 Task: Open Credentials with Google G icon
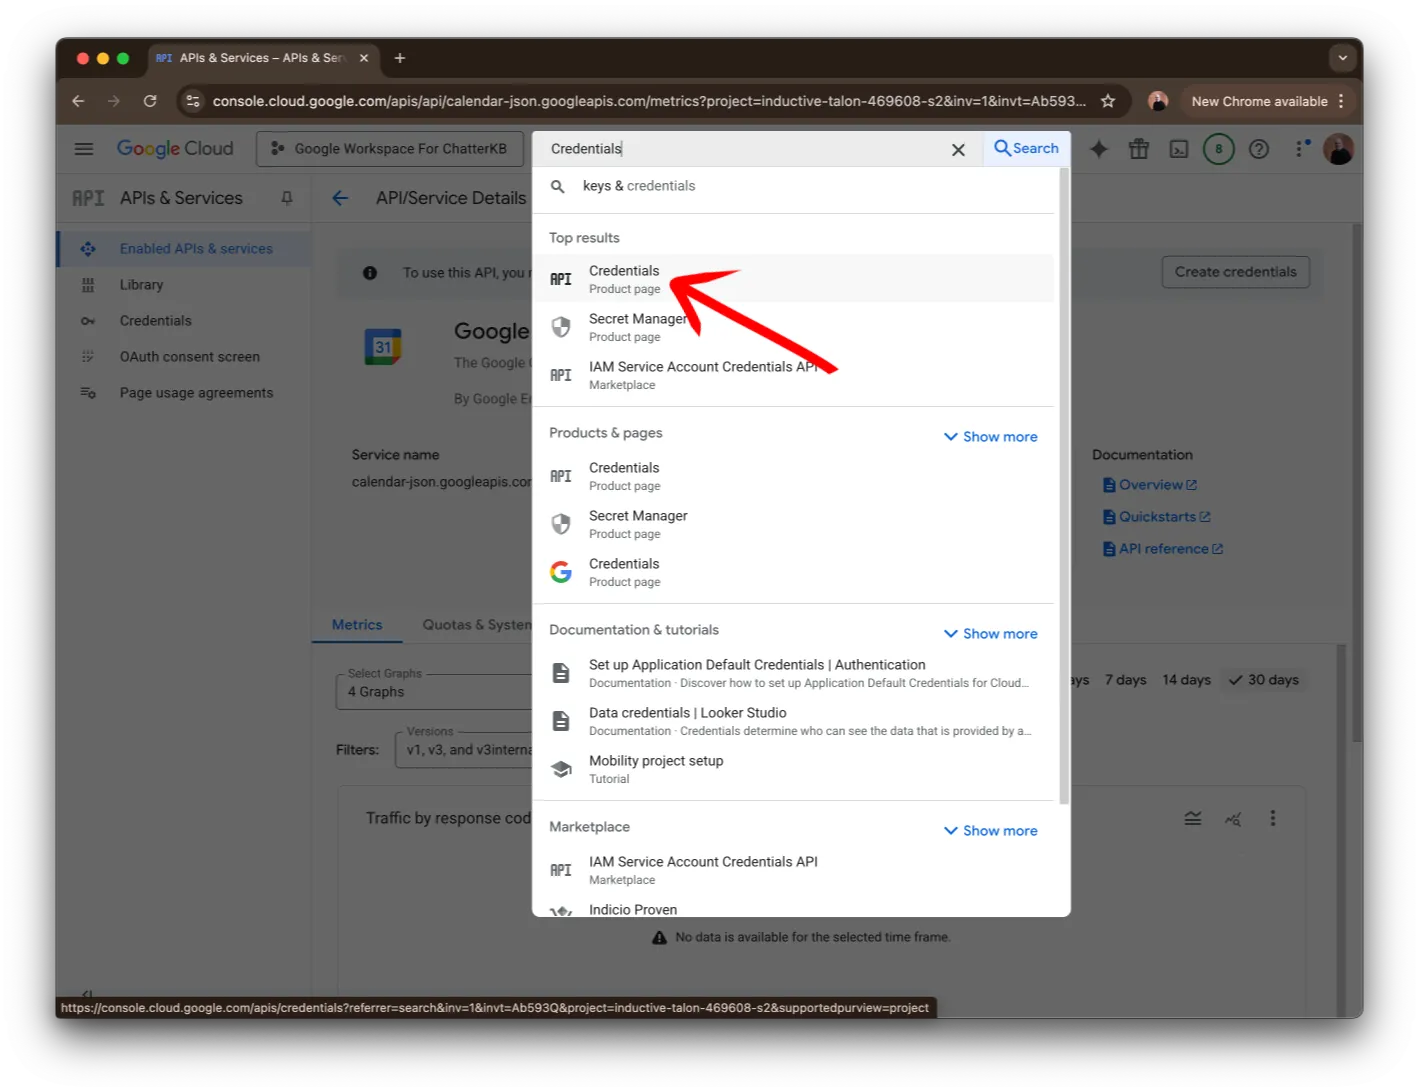[x=794, y=572]
